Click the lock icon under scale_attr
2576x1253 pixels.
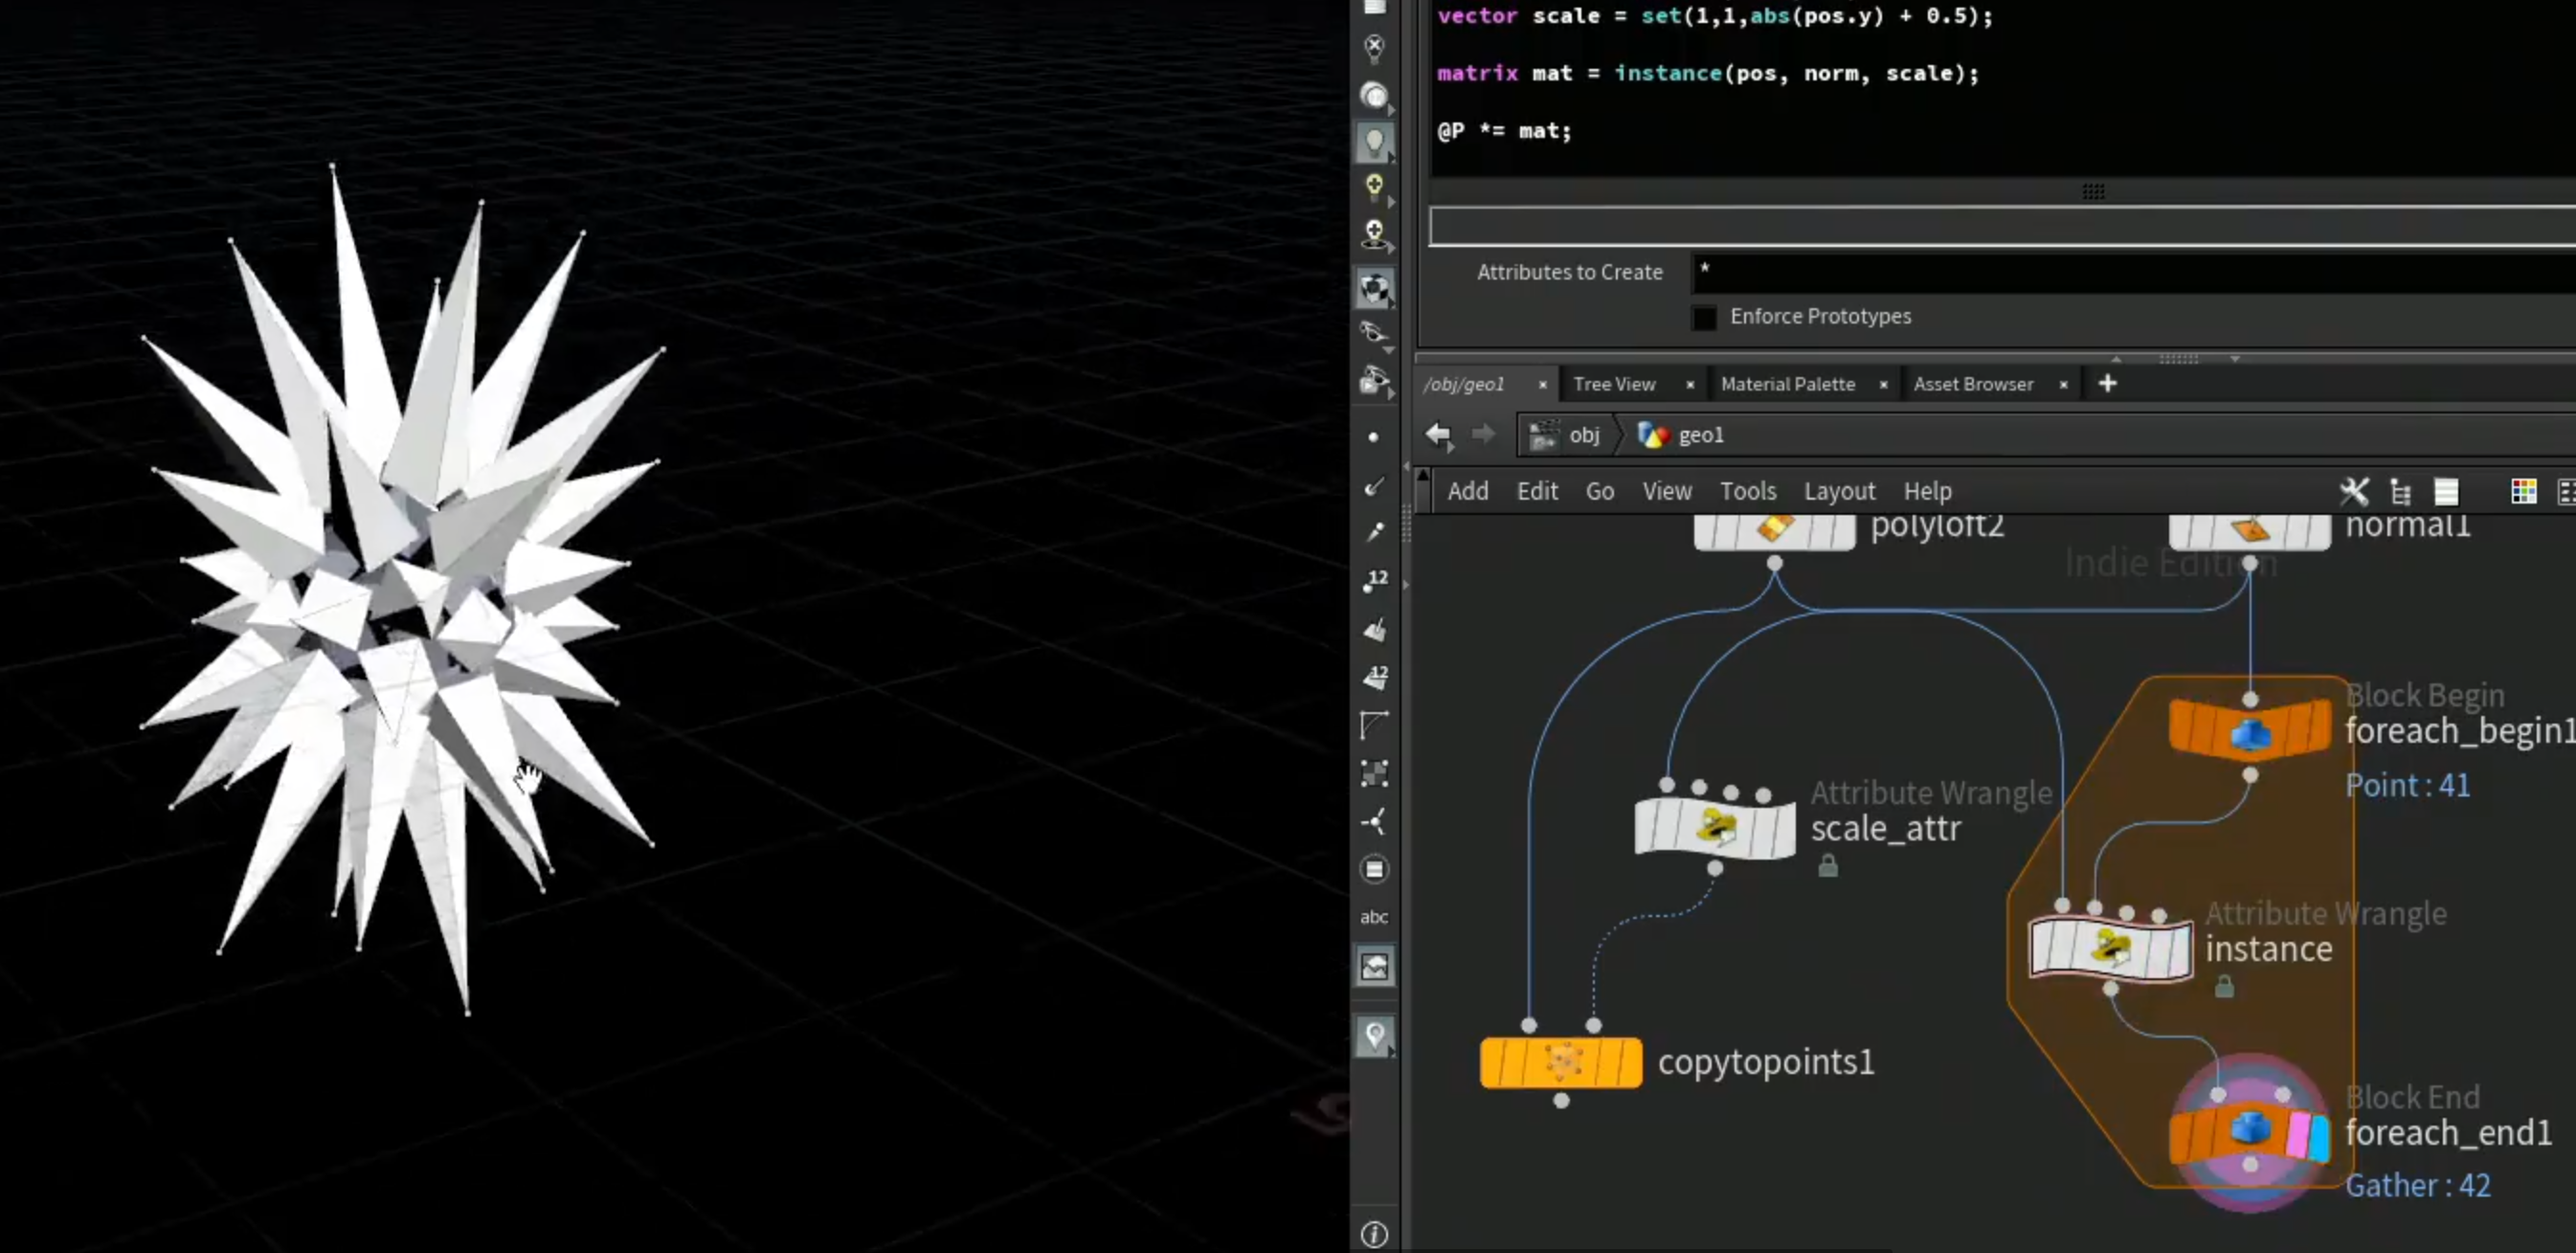[1828, 866]
